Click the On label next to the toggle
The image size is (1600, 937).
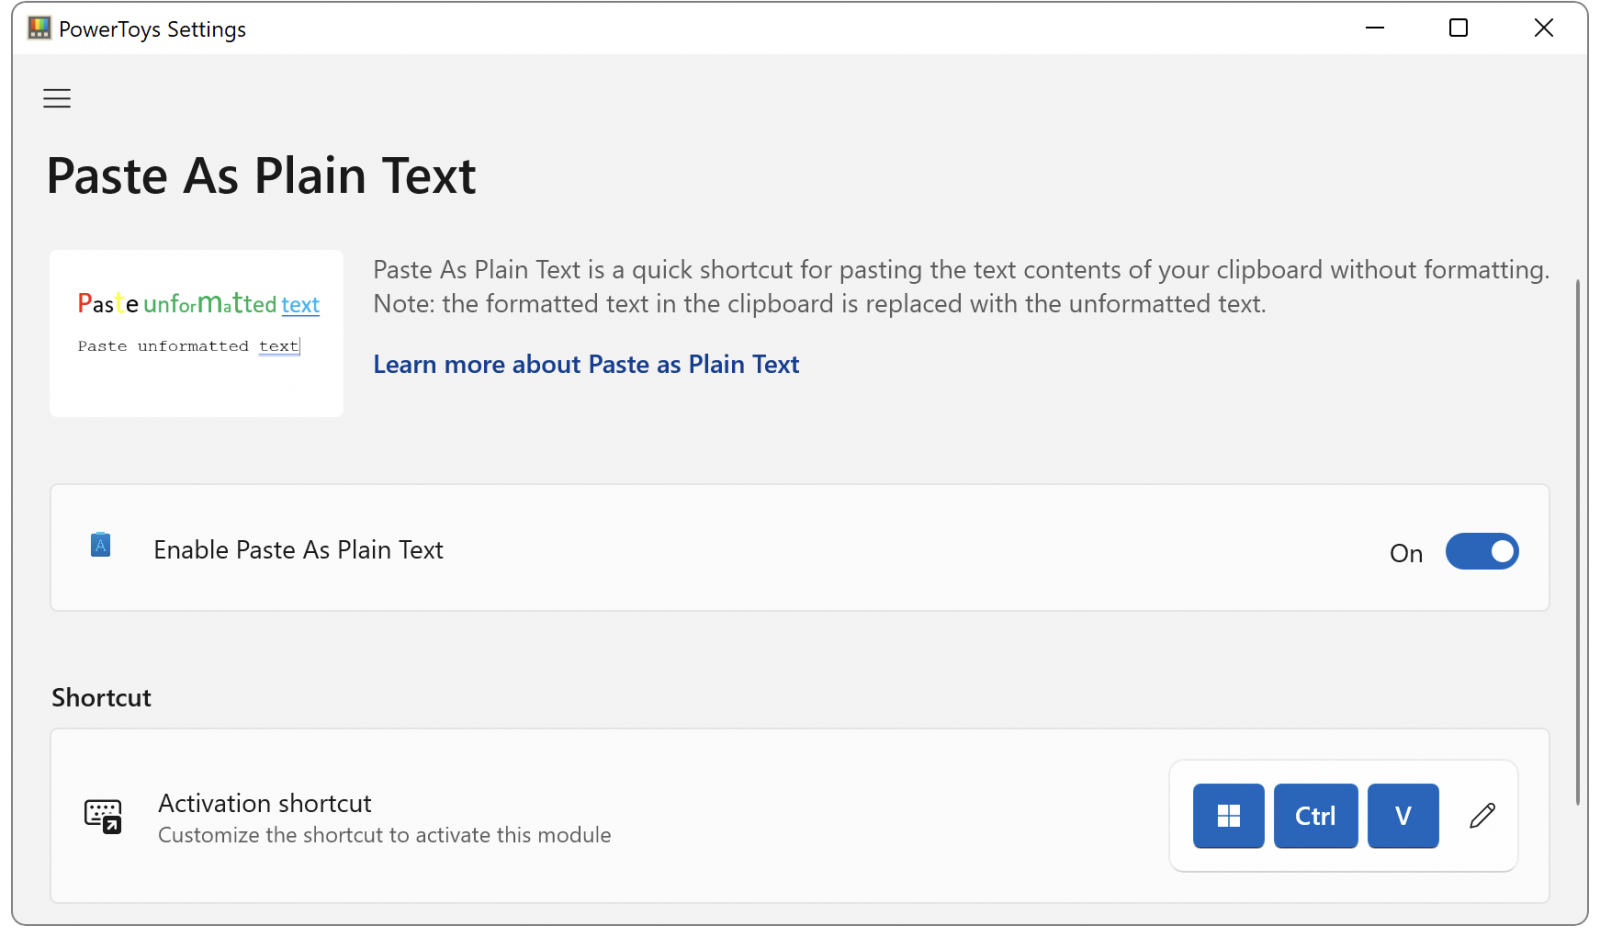1406,552
